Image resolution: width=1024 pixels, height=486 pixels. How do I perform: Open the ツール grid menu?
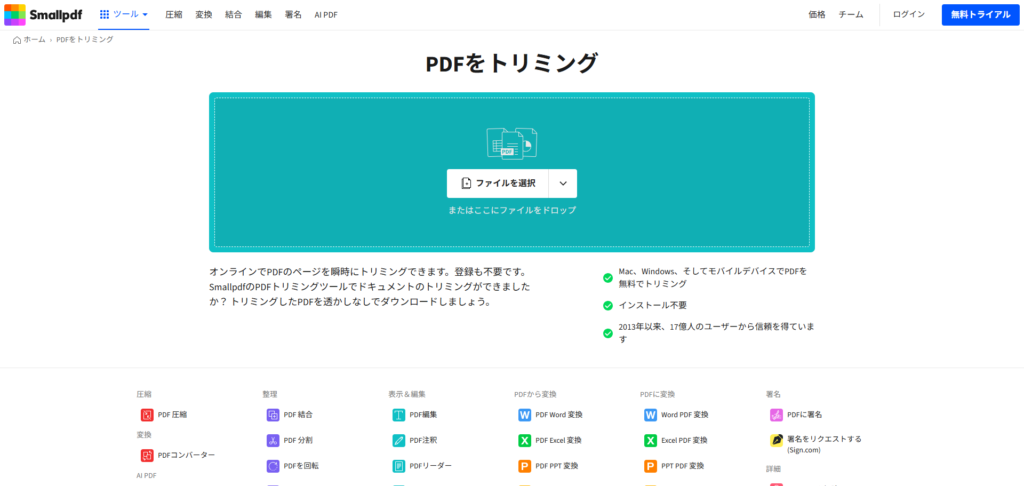pyautogui.click(x=124, y=14)
